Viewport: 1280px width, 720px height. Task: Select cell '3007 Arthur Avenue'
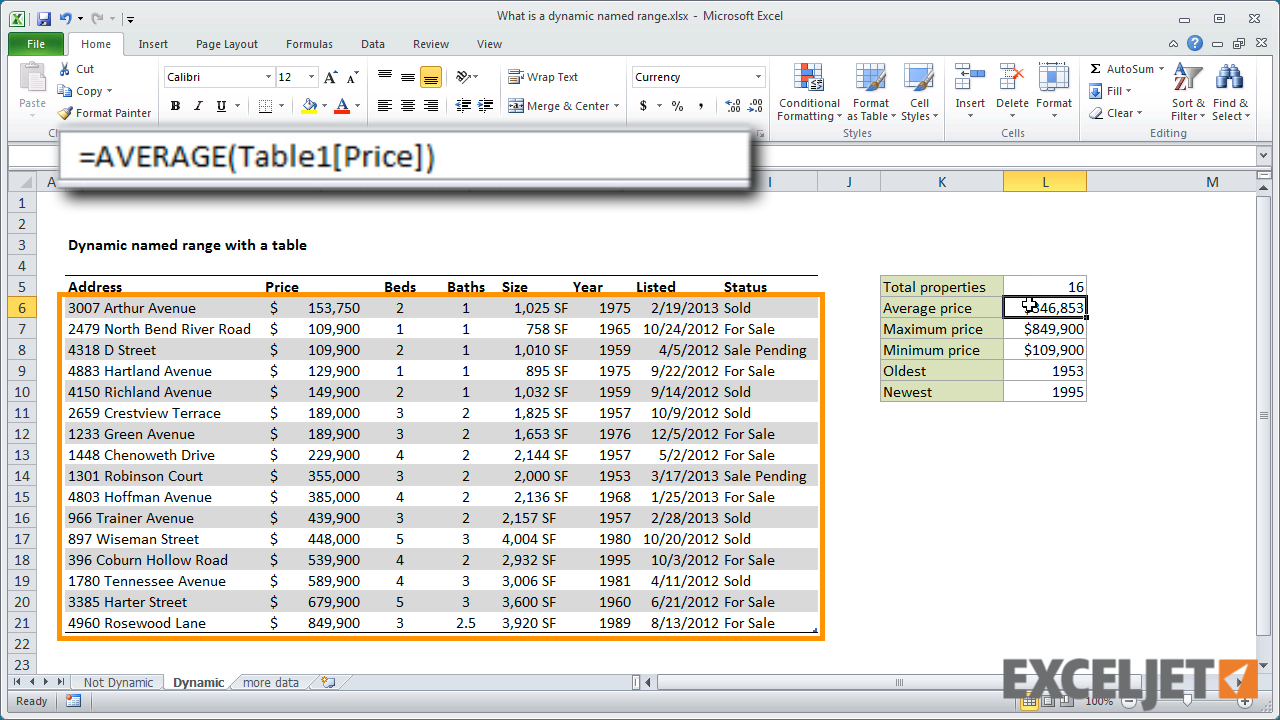[x=164, y=308]
